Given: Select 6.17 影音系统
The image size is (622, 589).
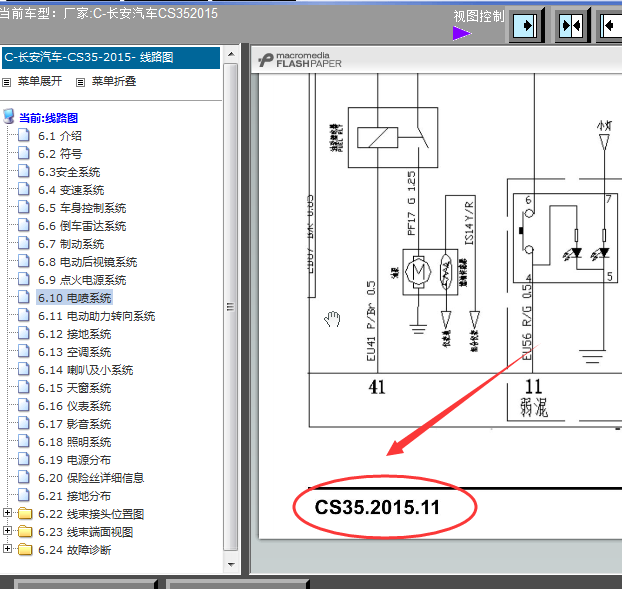Looking at the screenshot, I should click(75, 424).
